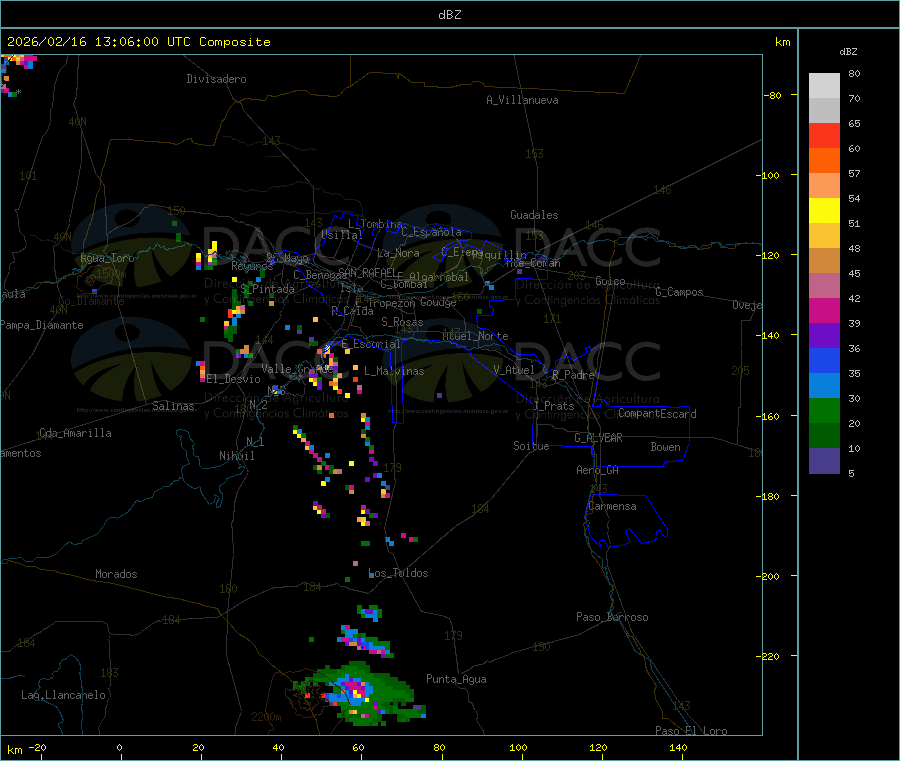Select the red 65 dBZ legend swatch
The height and width of the screenshot is (761, 900).
[824, 135]
